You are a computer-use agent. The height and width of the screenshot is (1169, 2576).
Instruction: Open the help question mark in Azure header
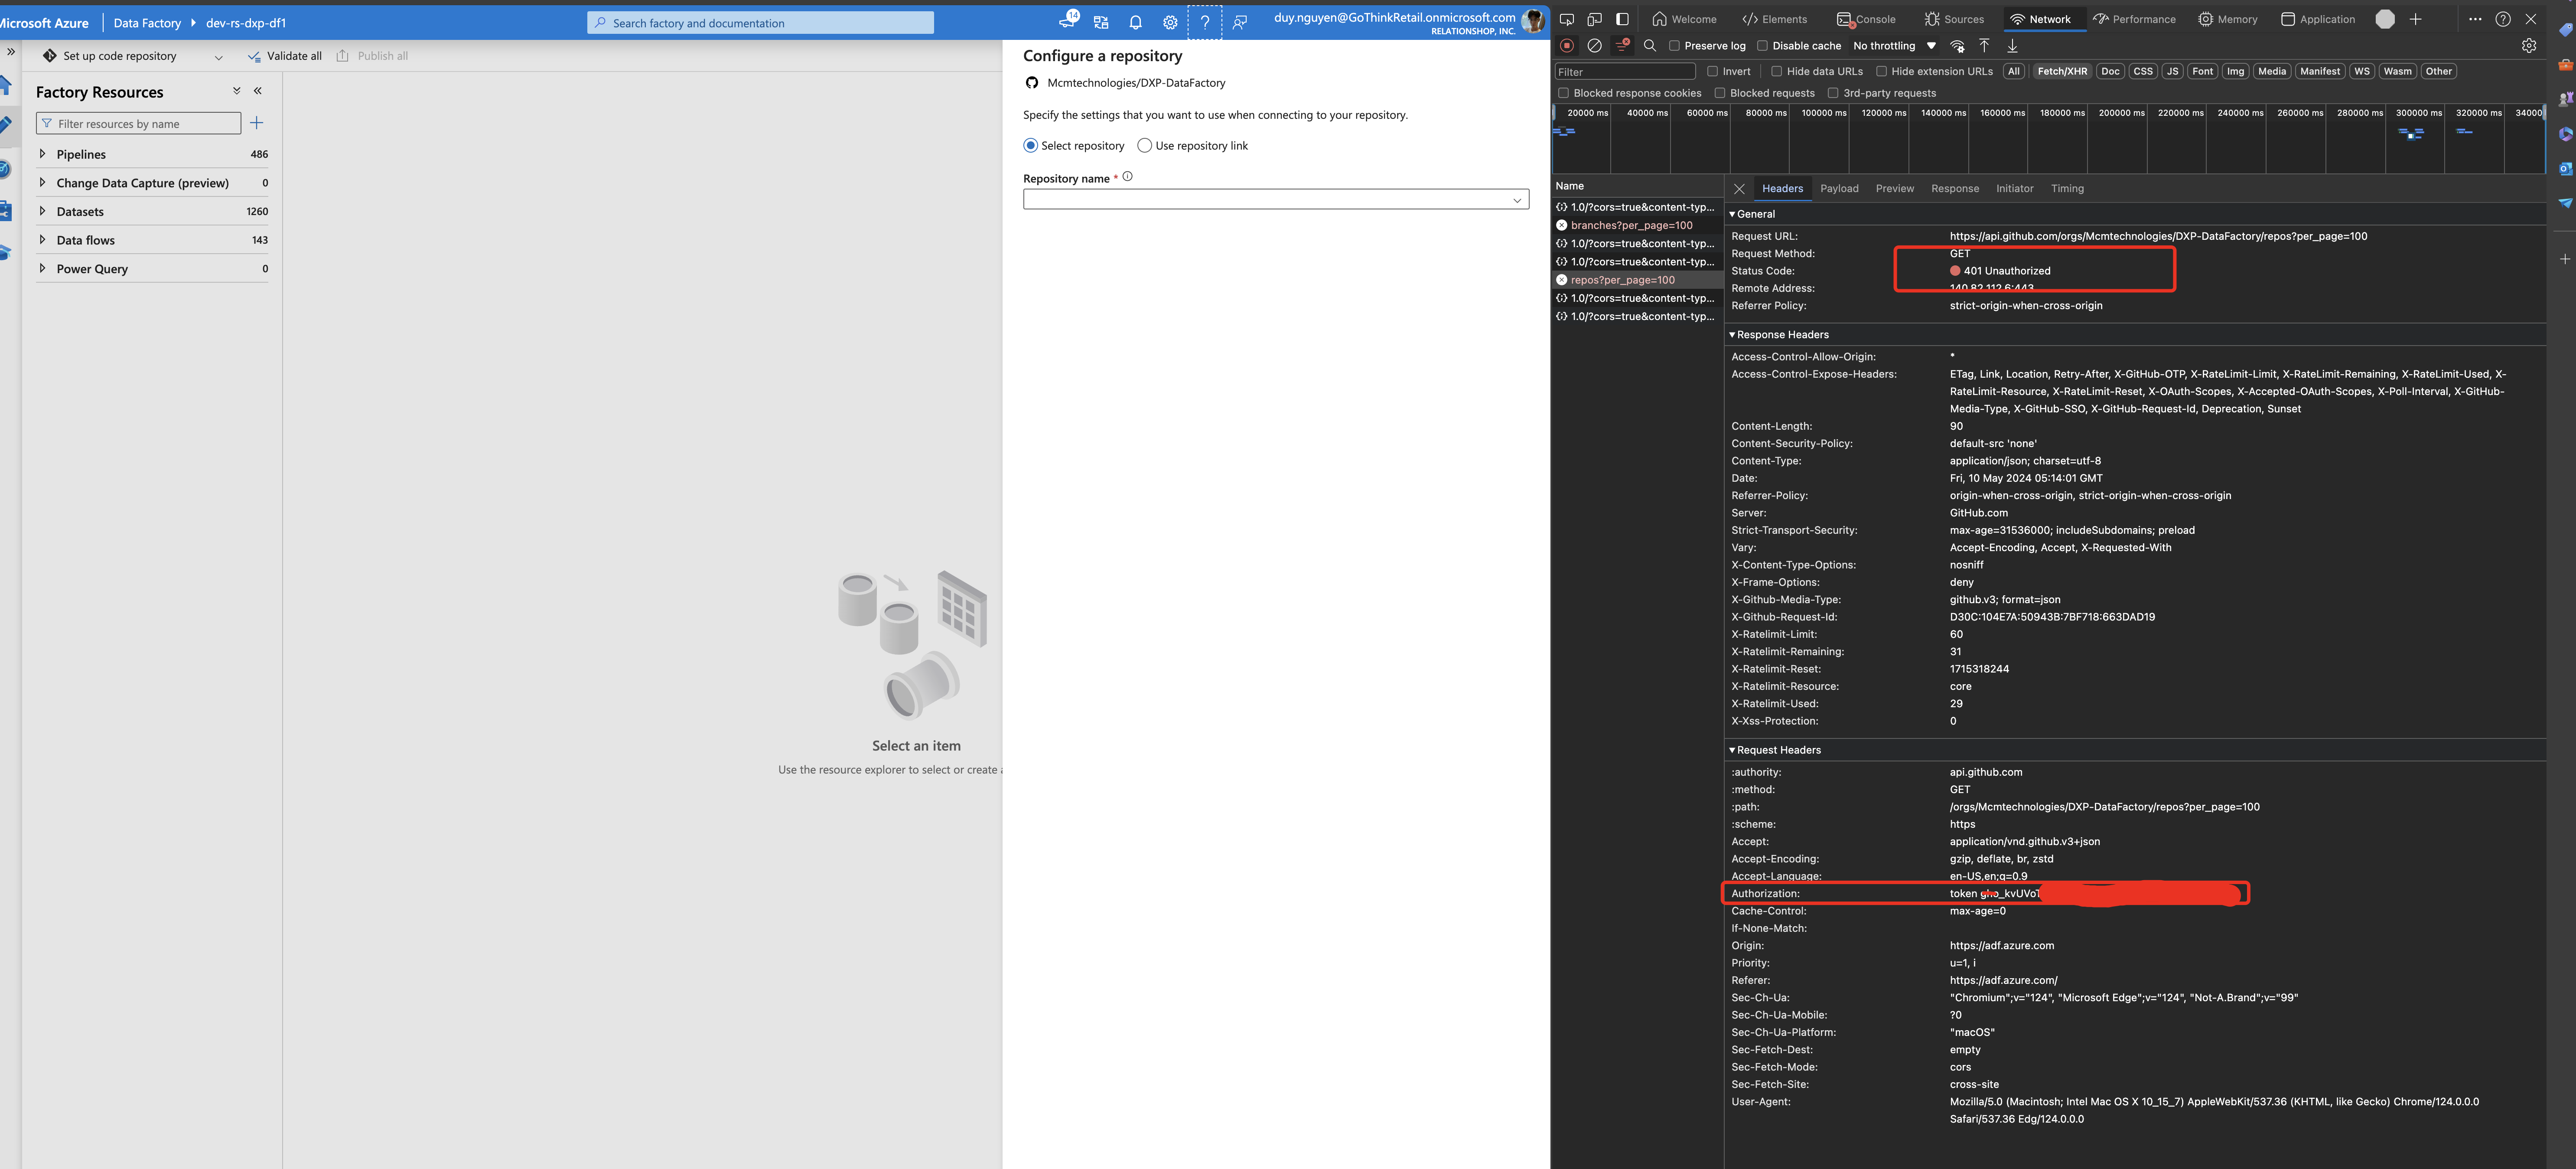click(x=1205, y=23)
